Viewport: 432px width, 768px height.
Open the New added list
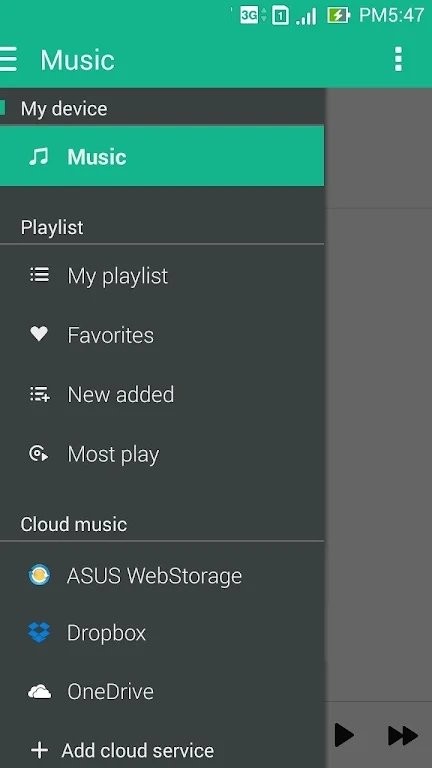pos(162,394)
